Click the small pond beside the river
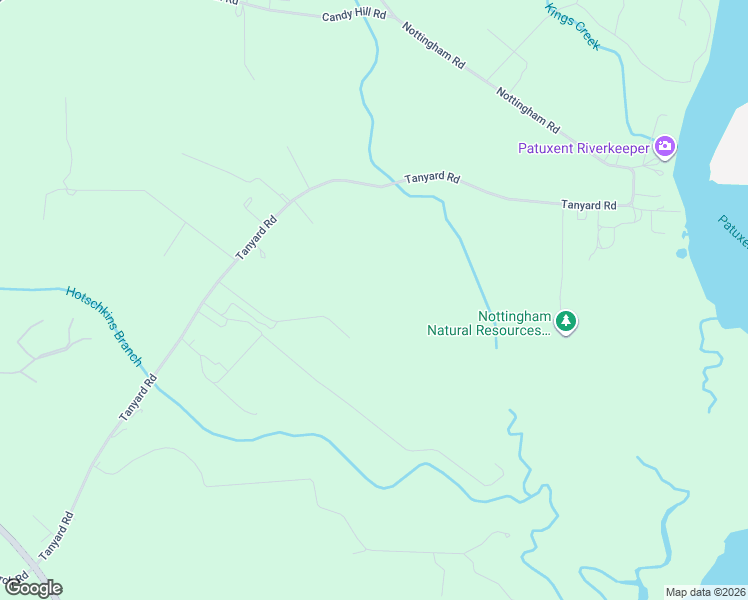 682,253
